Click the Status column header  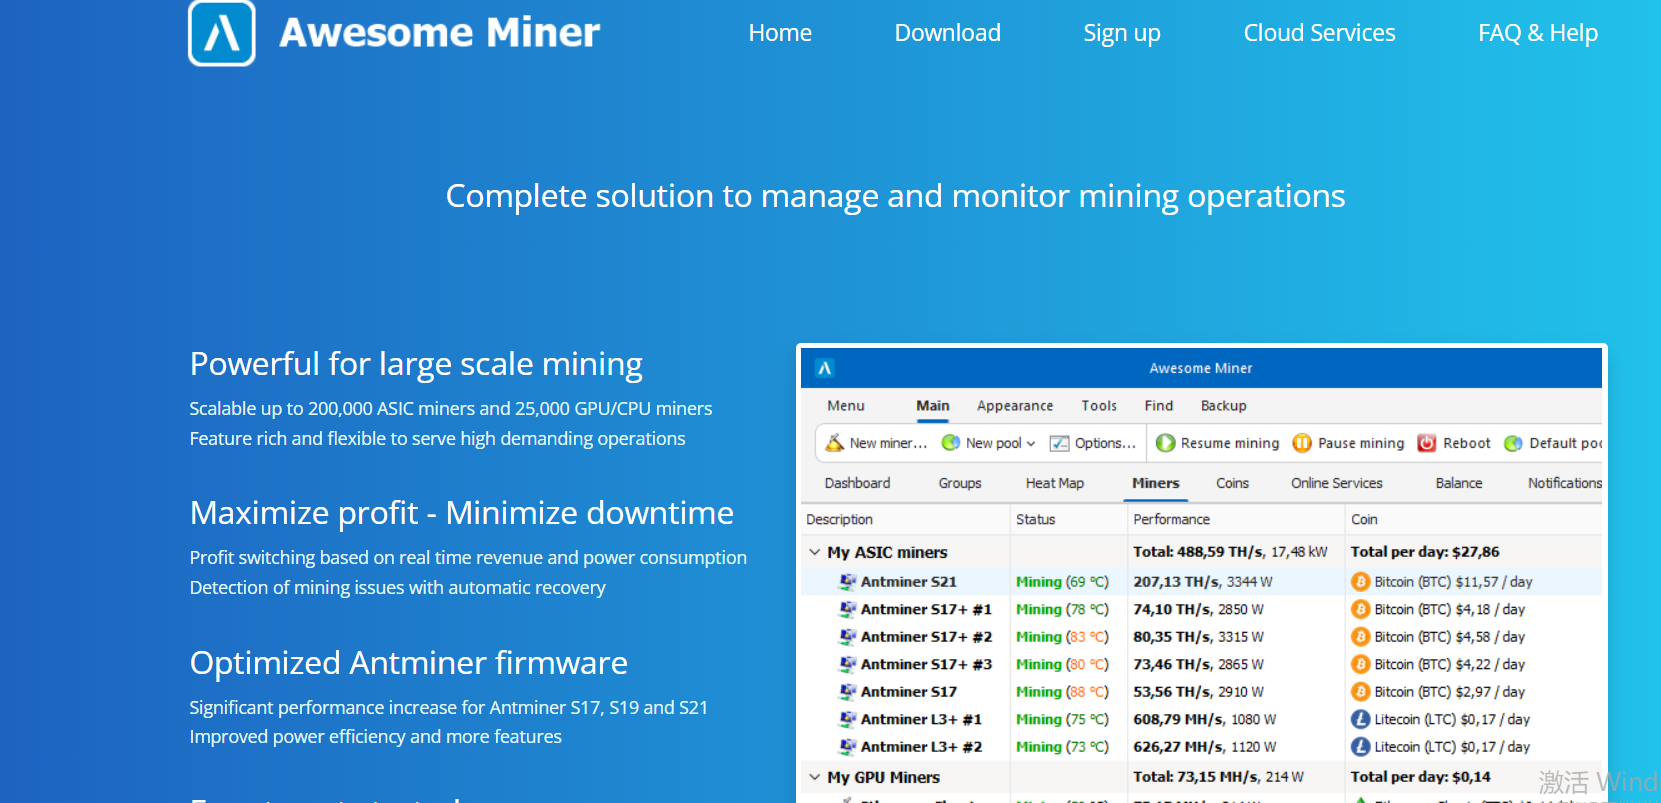pos(1035,520)
